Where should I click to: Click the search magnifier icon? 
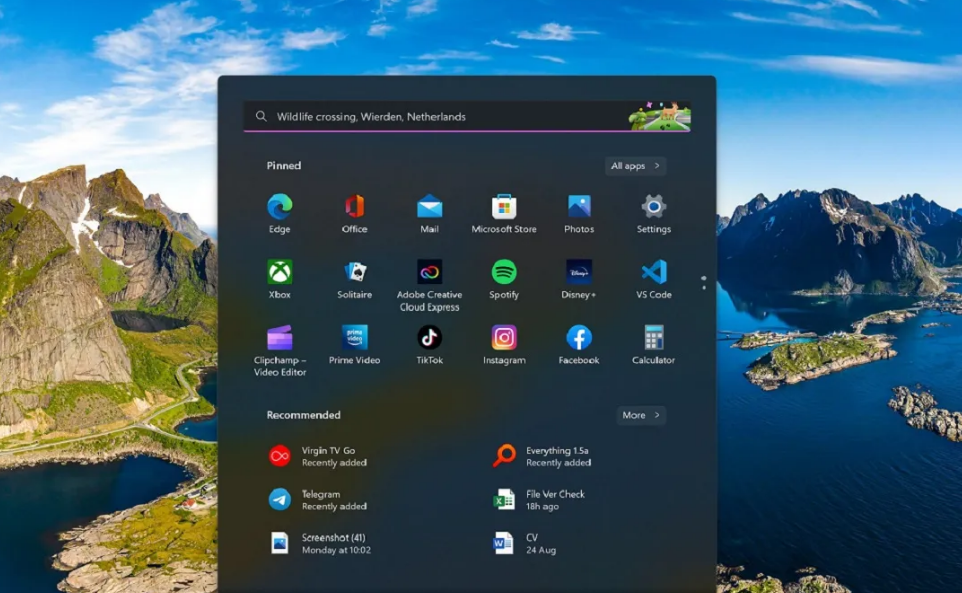pos(261,116)
